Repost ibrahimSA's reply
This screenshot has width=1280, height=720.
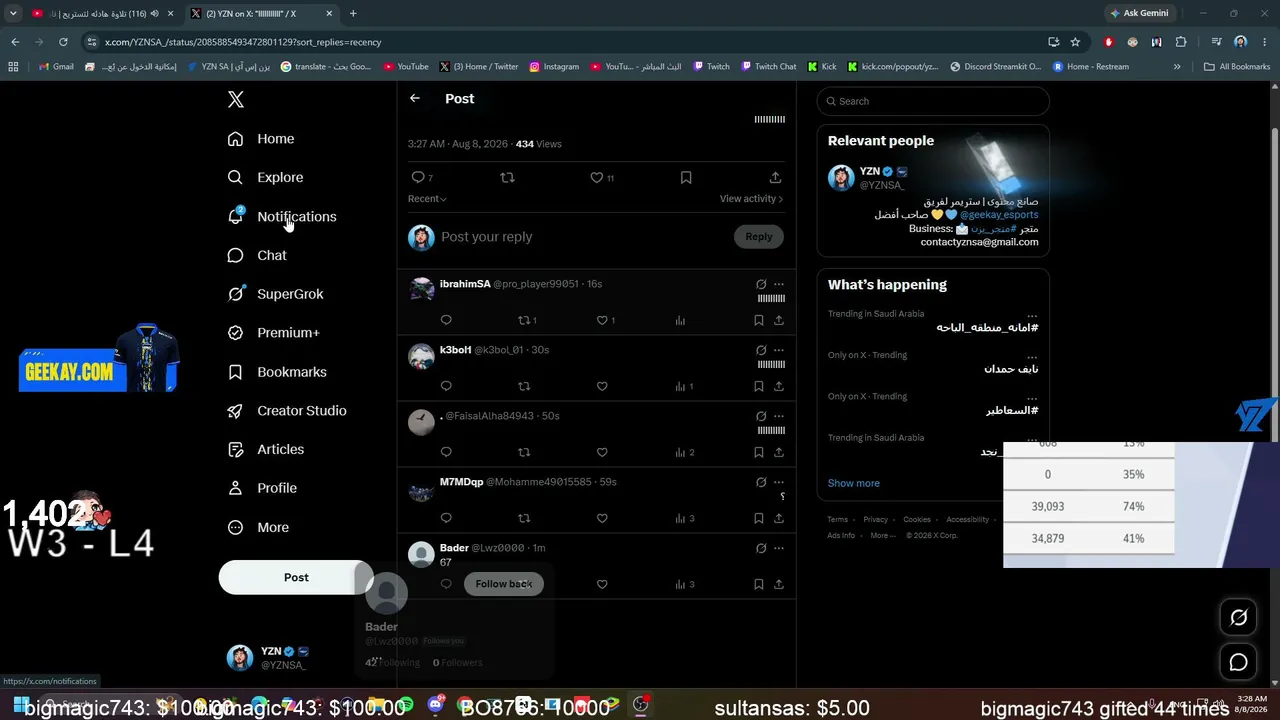point(527,320)
